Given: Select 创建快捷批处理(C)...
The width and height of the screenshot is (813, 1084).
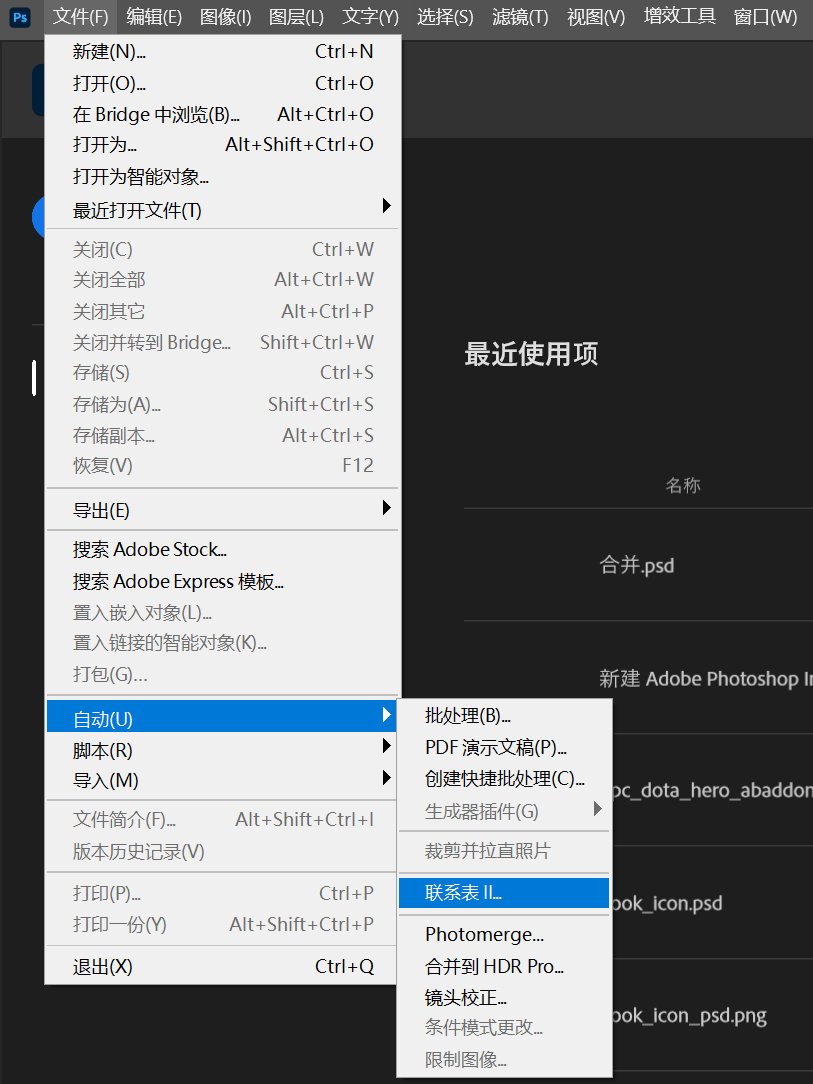Looking at the screenshot, I should pyautogui.click(x=504, y=778).
